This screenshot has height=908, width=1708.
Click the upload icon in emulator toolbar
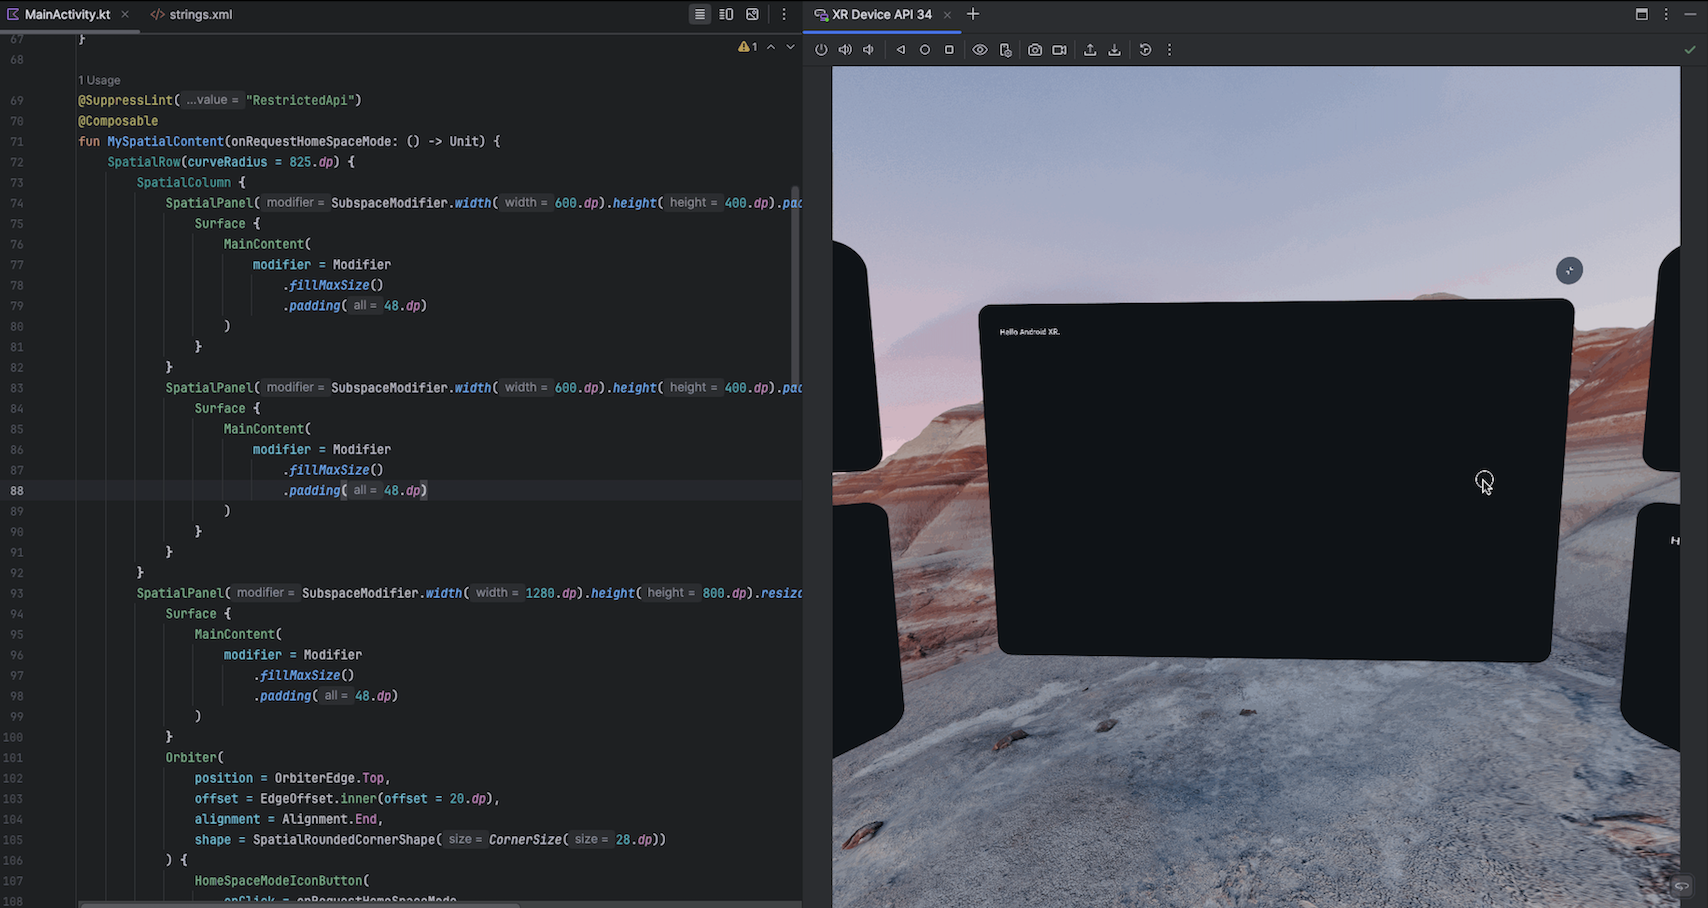pyautogui.click(x=1090, y=49)
